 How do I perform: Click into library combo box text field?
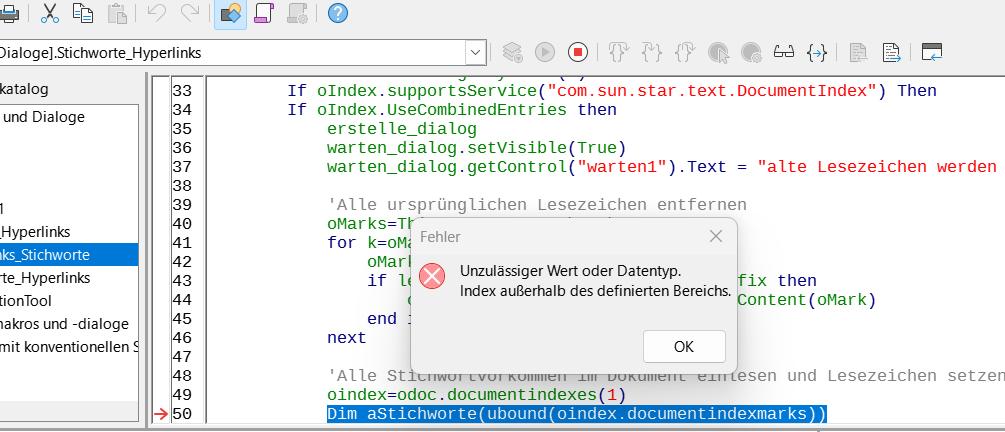click(x=230, y=52)
